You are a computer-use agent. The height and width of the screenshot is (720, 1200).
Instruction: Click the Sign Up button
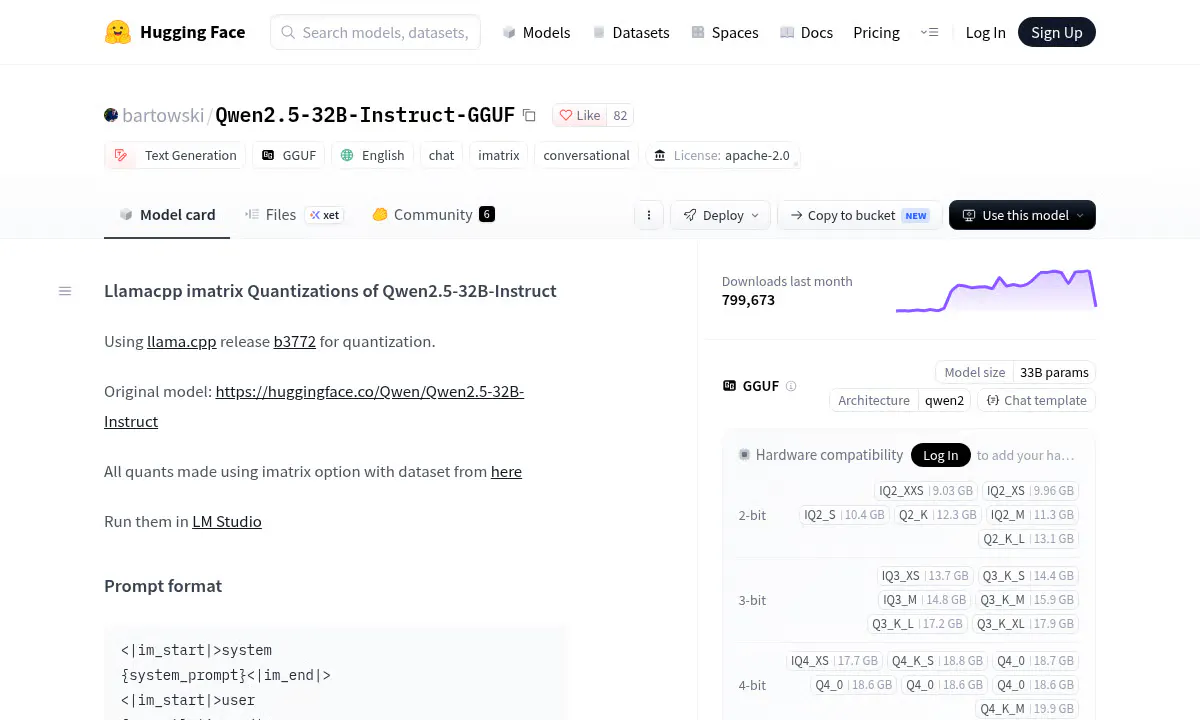[x=1057, y=32]
